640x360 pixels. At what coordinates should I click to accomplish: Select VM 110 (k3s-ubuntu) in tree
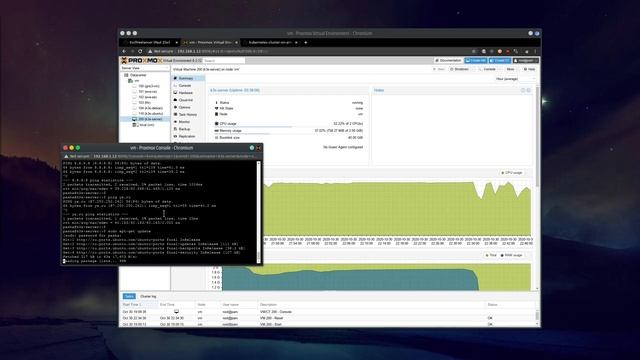click(150, 113)
